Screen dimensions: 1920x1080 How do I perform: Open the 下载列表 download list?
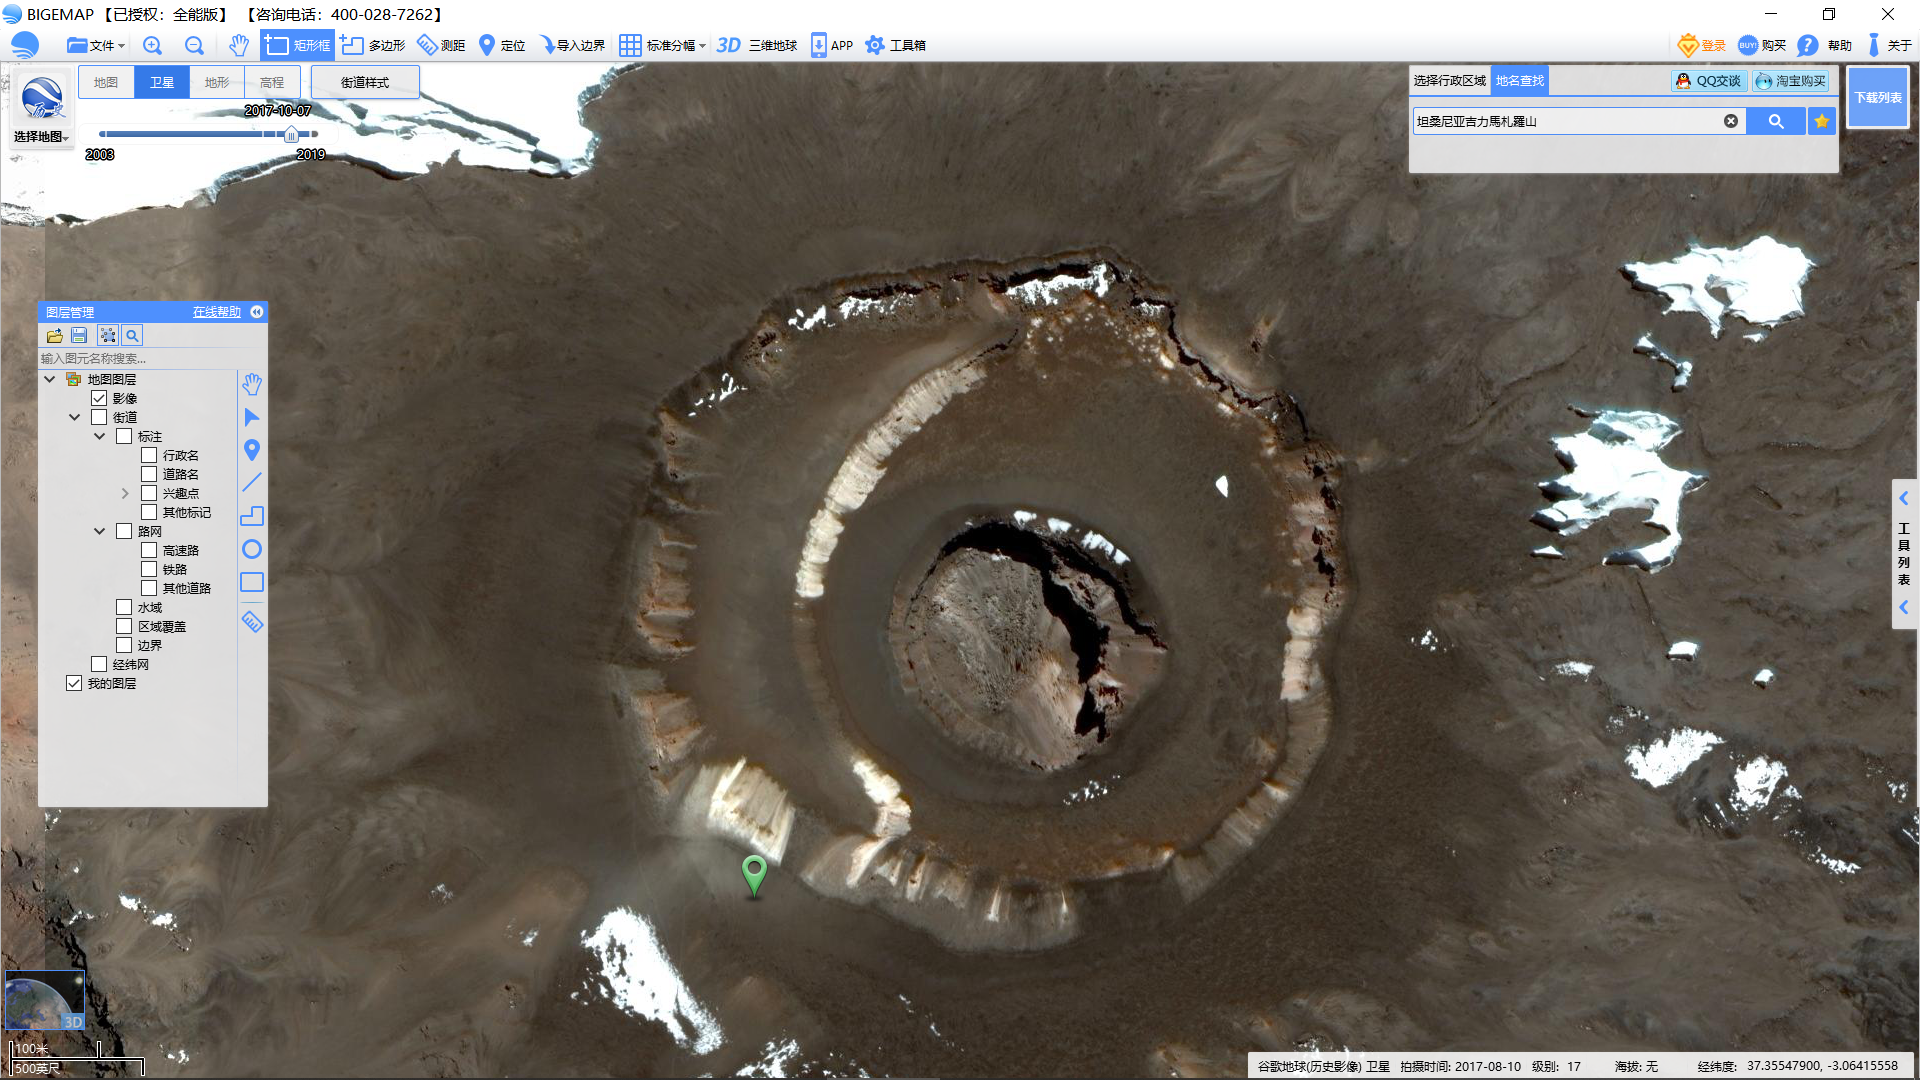click(1878, 97)
